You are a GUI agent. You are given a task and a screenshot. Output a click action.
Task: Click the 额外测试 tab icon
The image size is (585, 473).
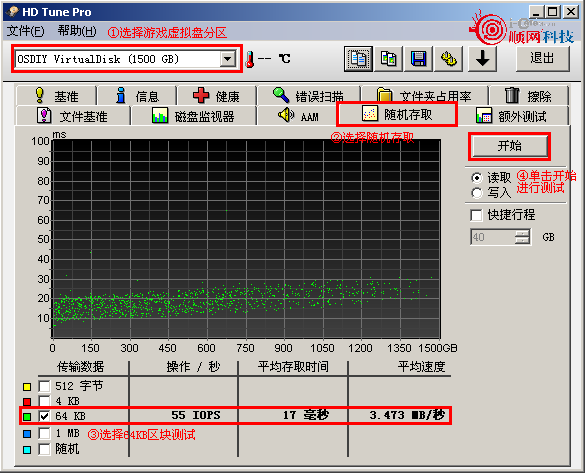click(484, 115)
